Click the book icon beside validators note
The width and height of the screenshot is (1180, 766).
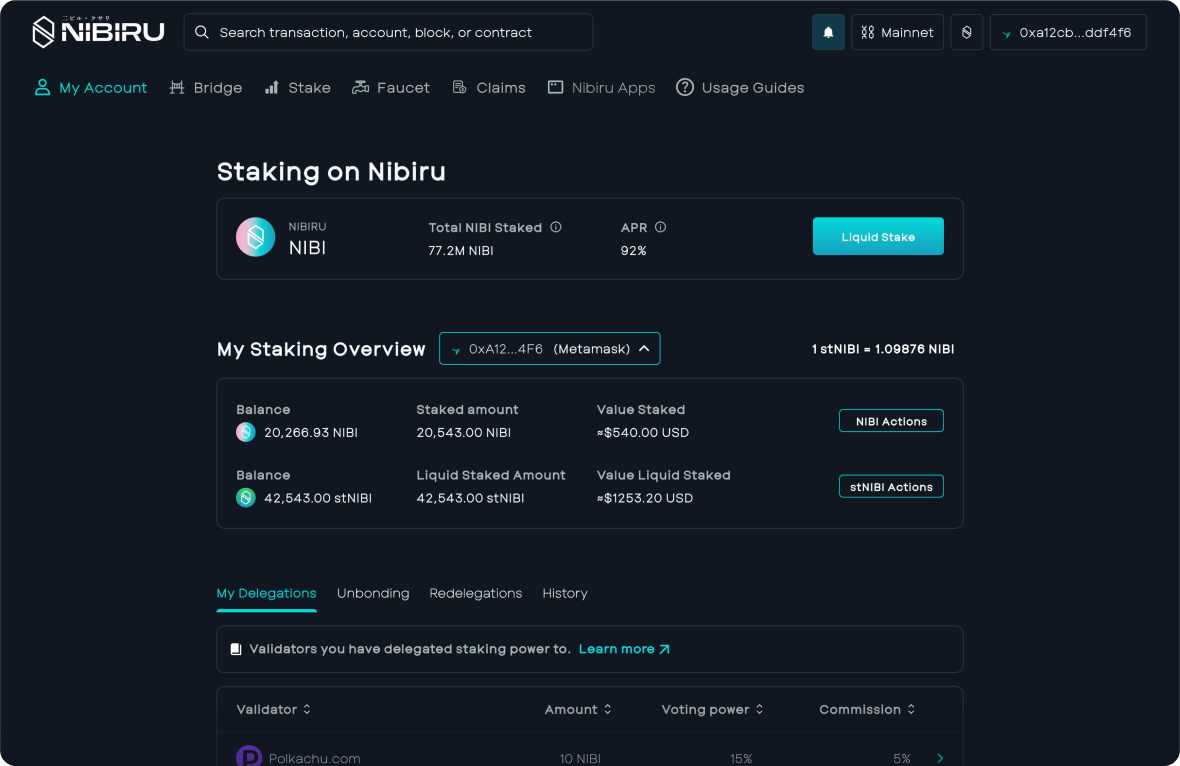pyautogui.click(x=236, y=649)
